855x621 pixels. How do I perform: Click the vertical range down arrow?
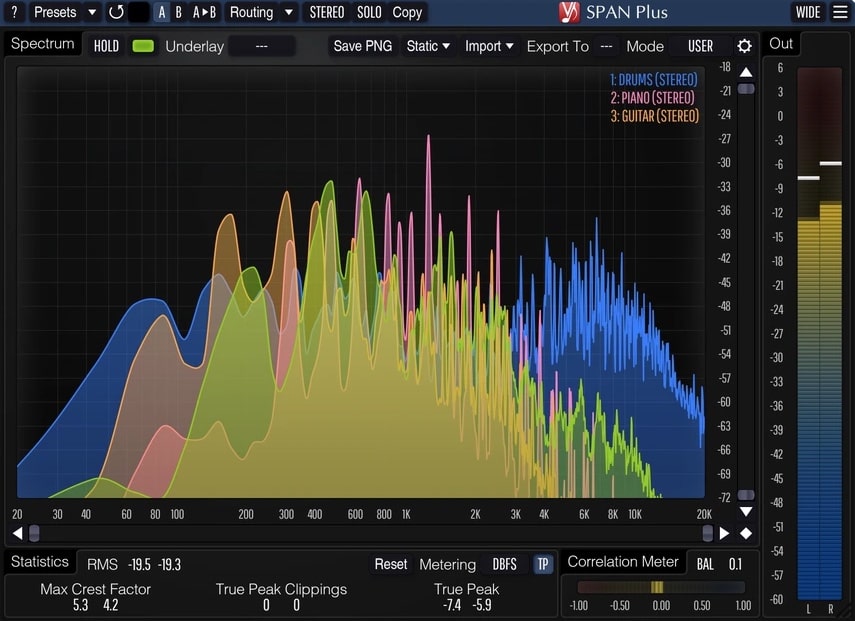[x=746, y=512]
